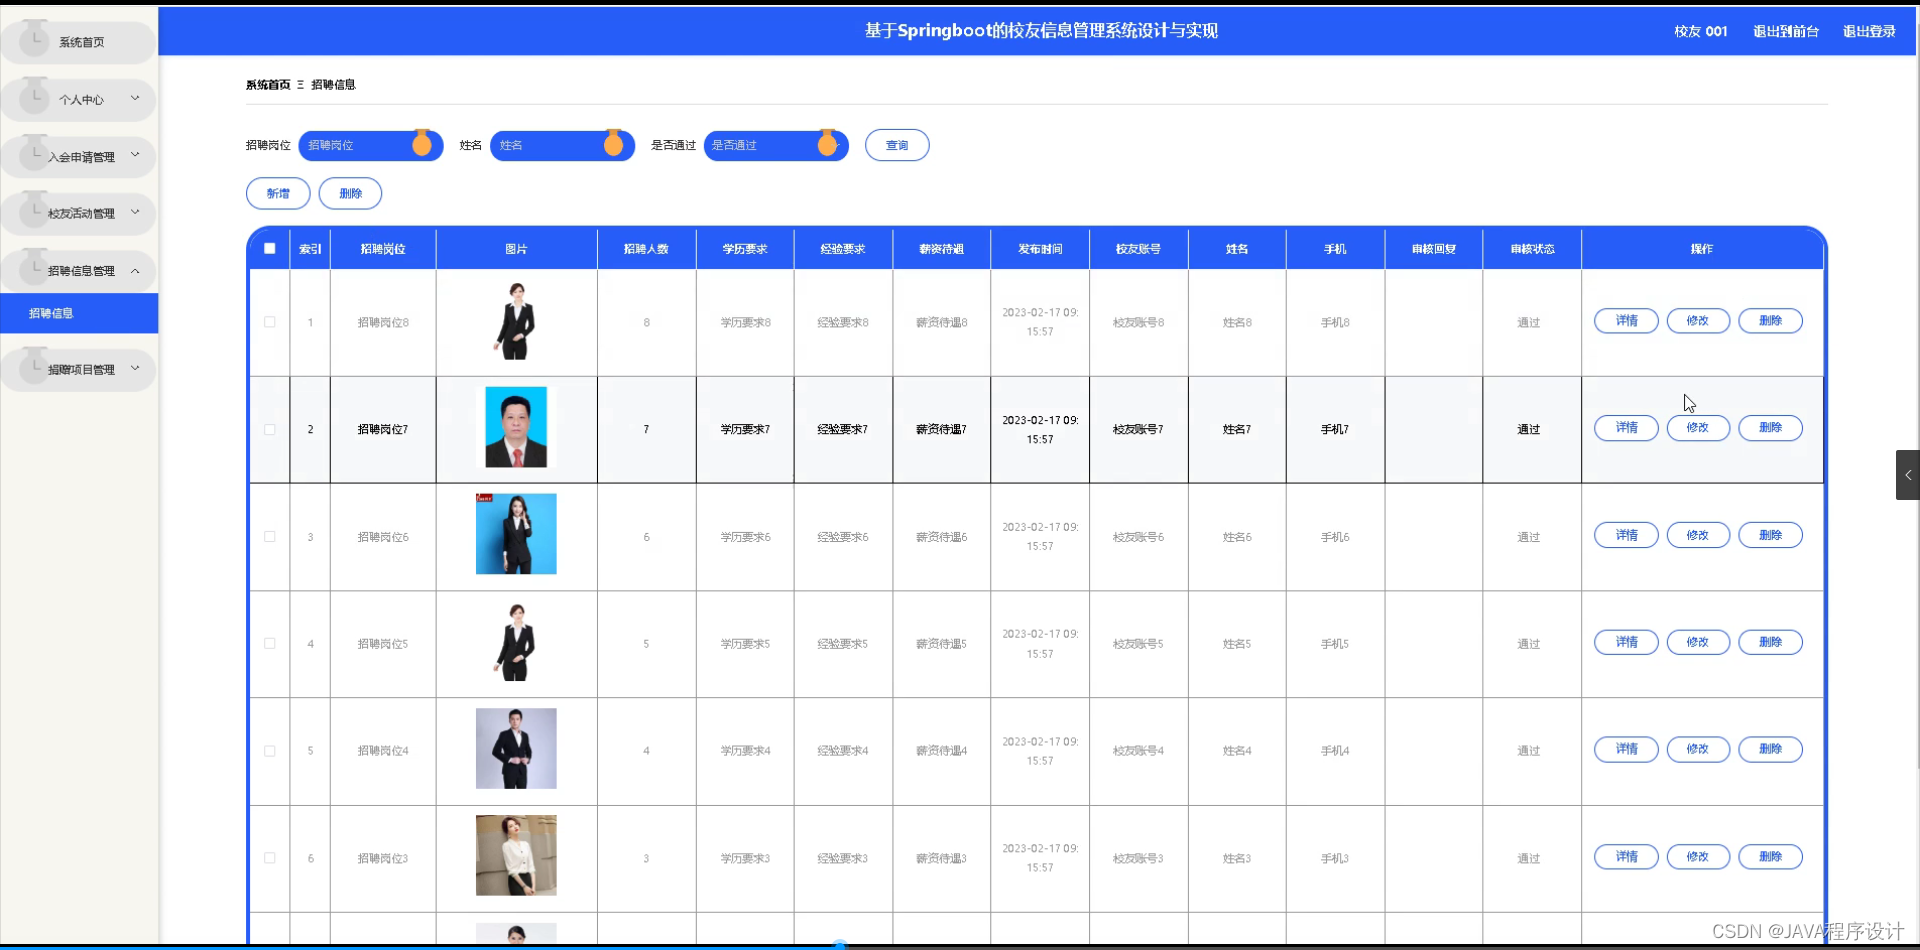1920x950 pixels.
Task: Click 删除 for 招聘岗位6 row
Action: [x=1770, y=535]
